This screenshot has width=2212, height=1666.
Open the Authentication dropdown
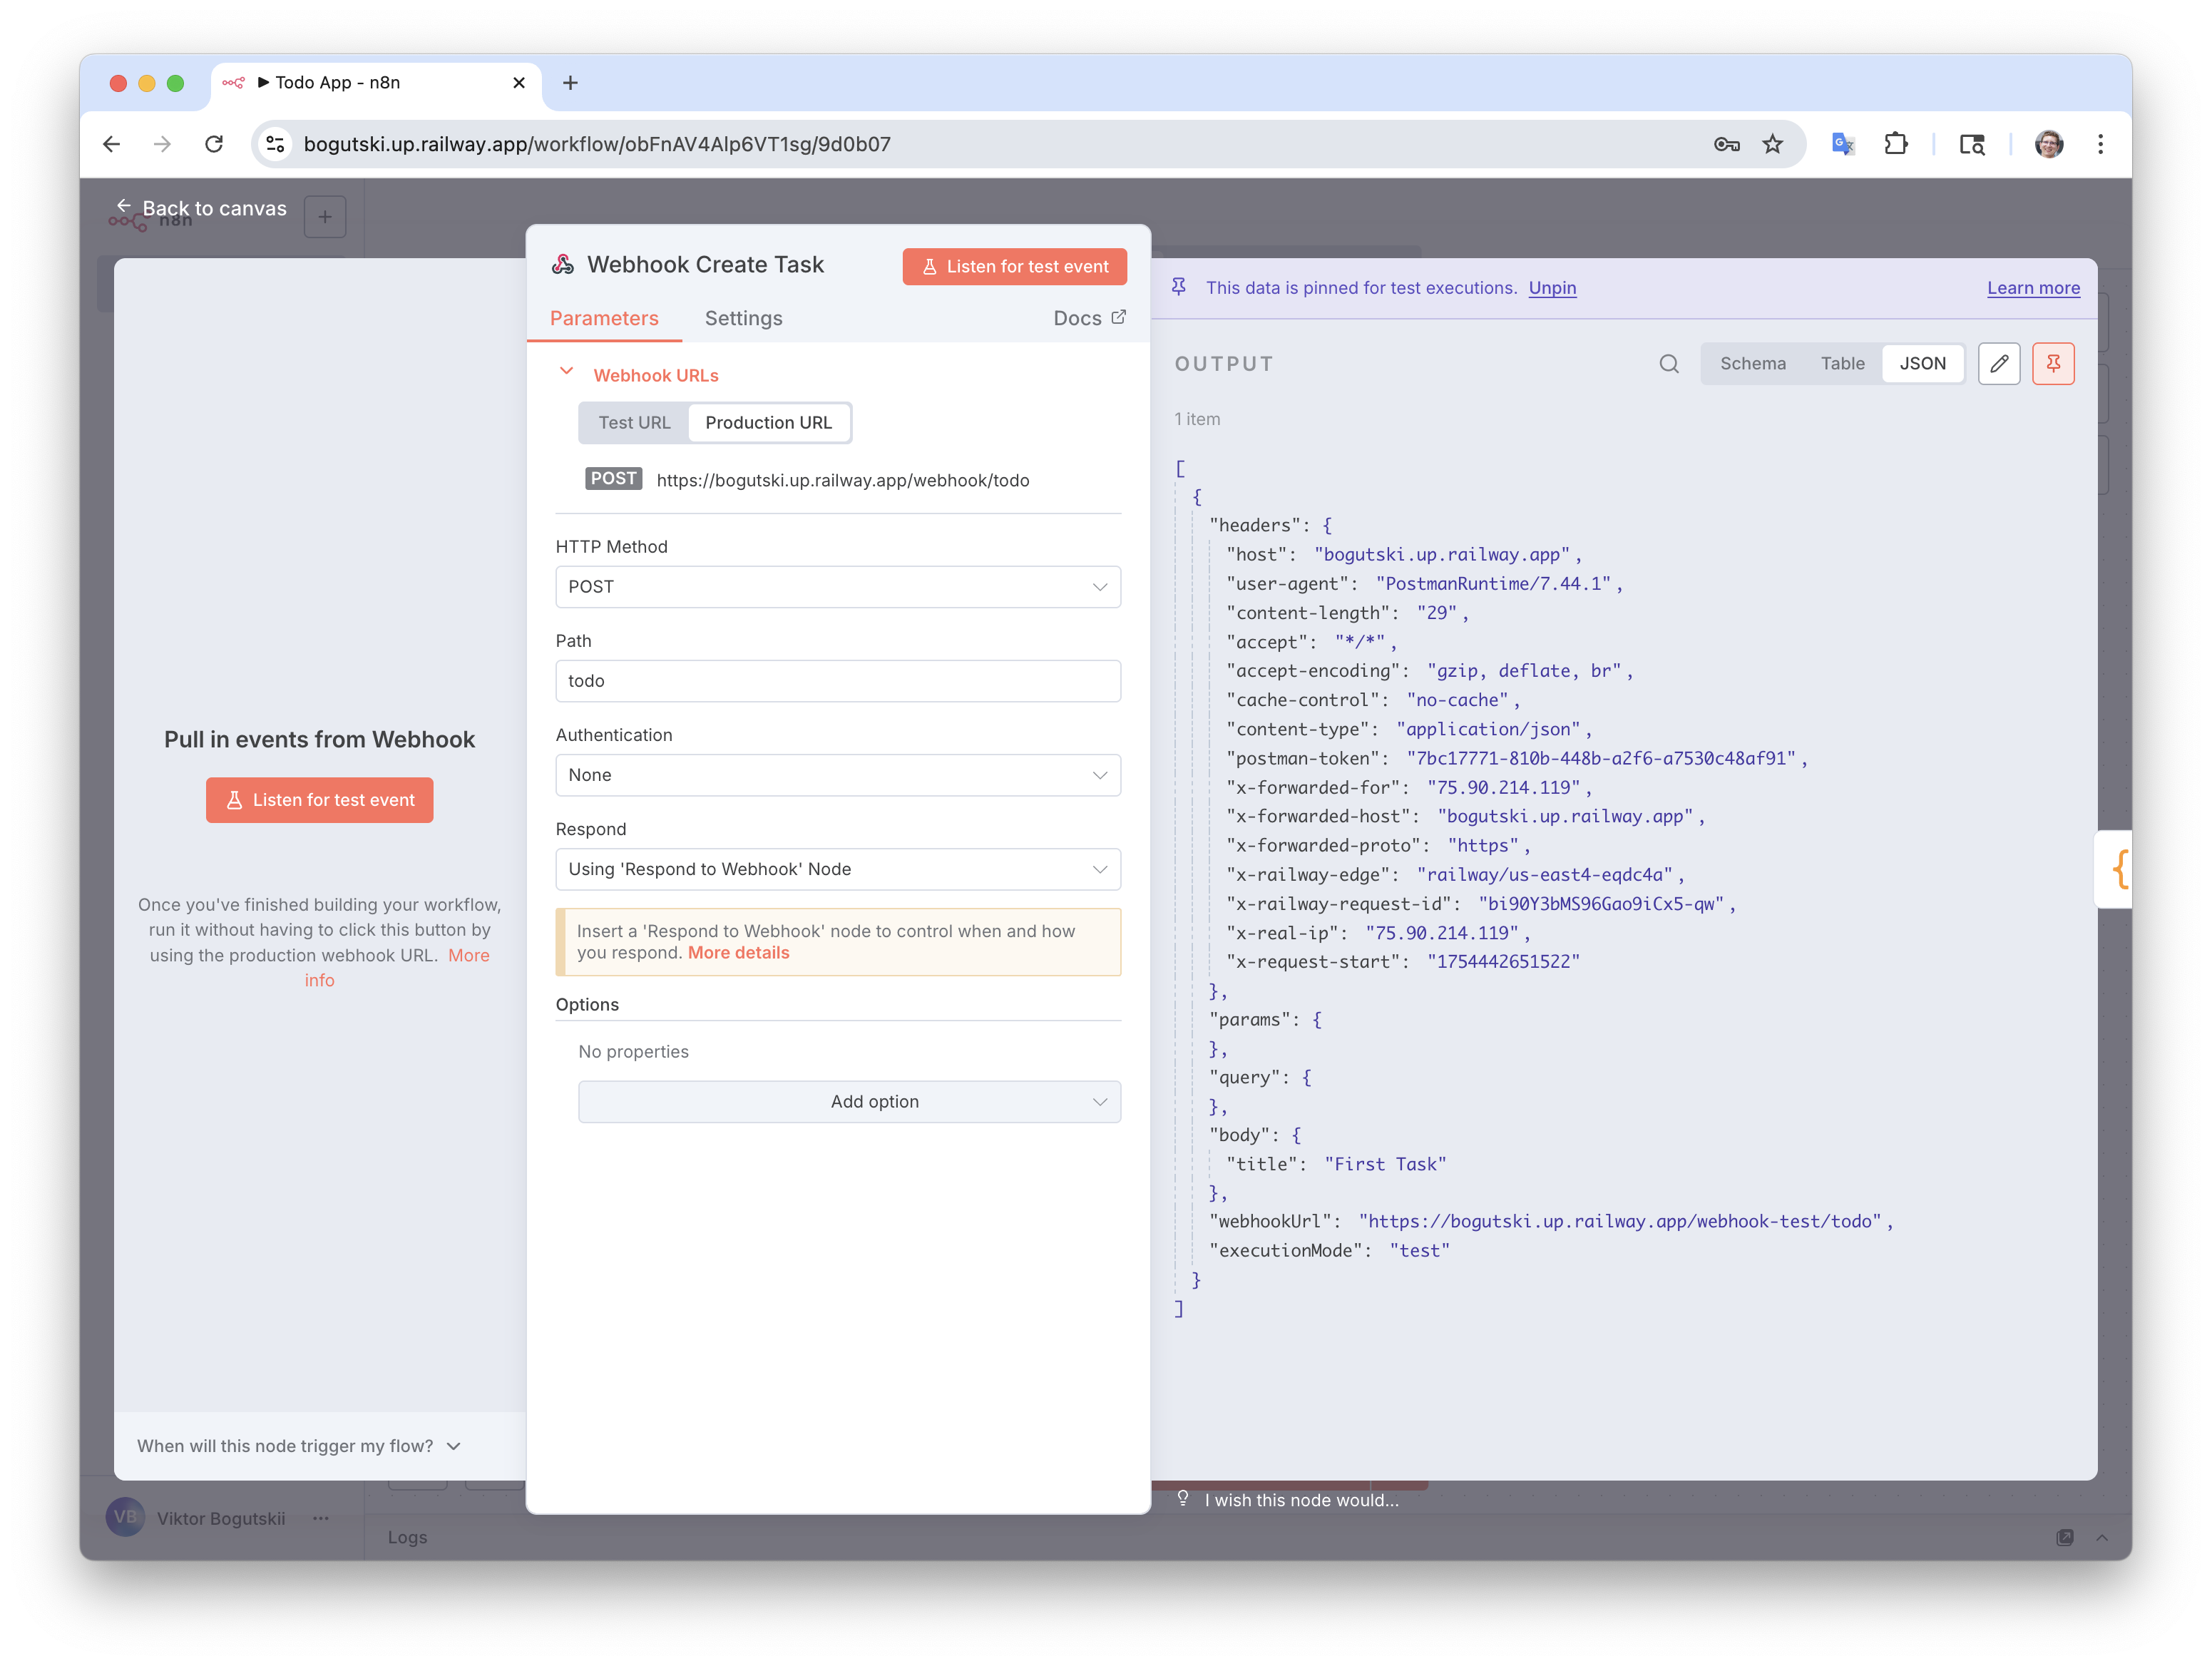[x=837, y=775]
